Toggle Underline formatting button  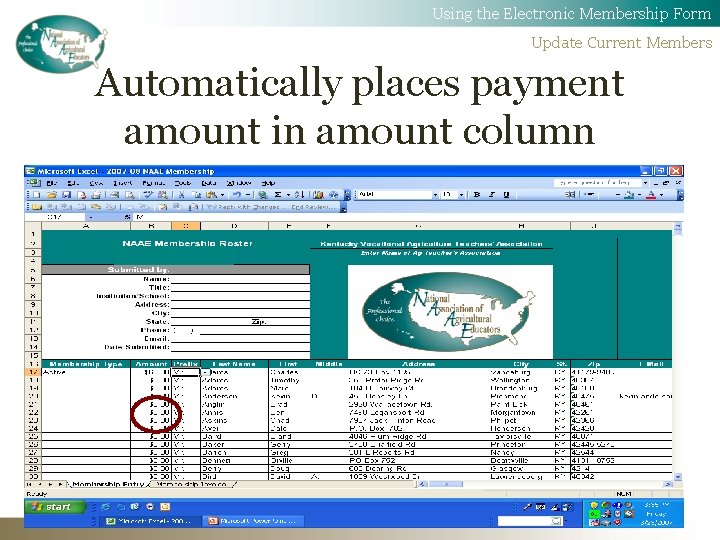click(x=506, y=195)
